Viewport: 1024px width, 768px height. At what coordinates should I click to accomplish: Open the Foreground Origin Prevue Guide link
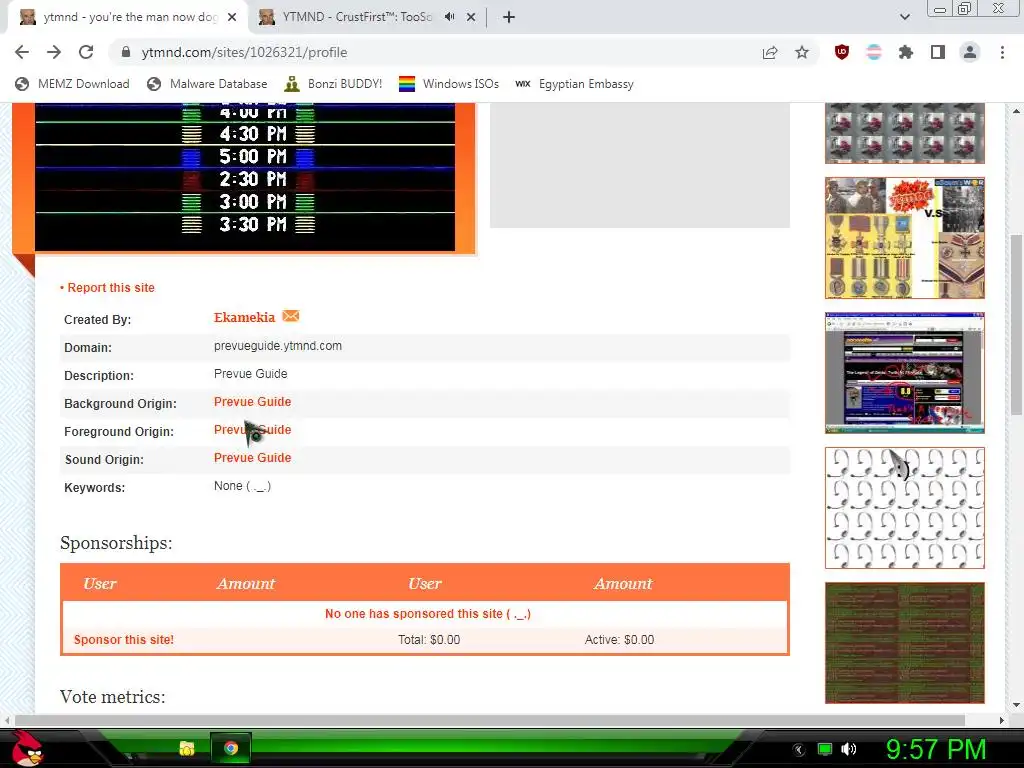coord(252,430)
